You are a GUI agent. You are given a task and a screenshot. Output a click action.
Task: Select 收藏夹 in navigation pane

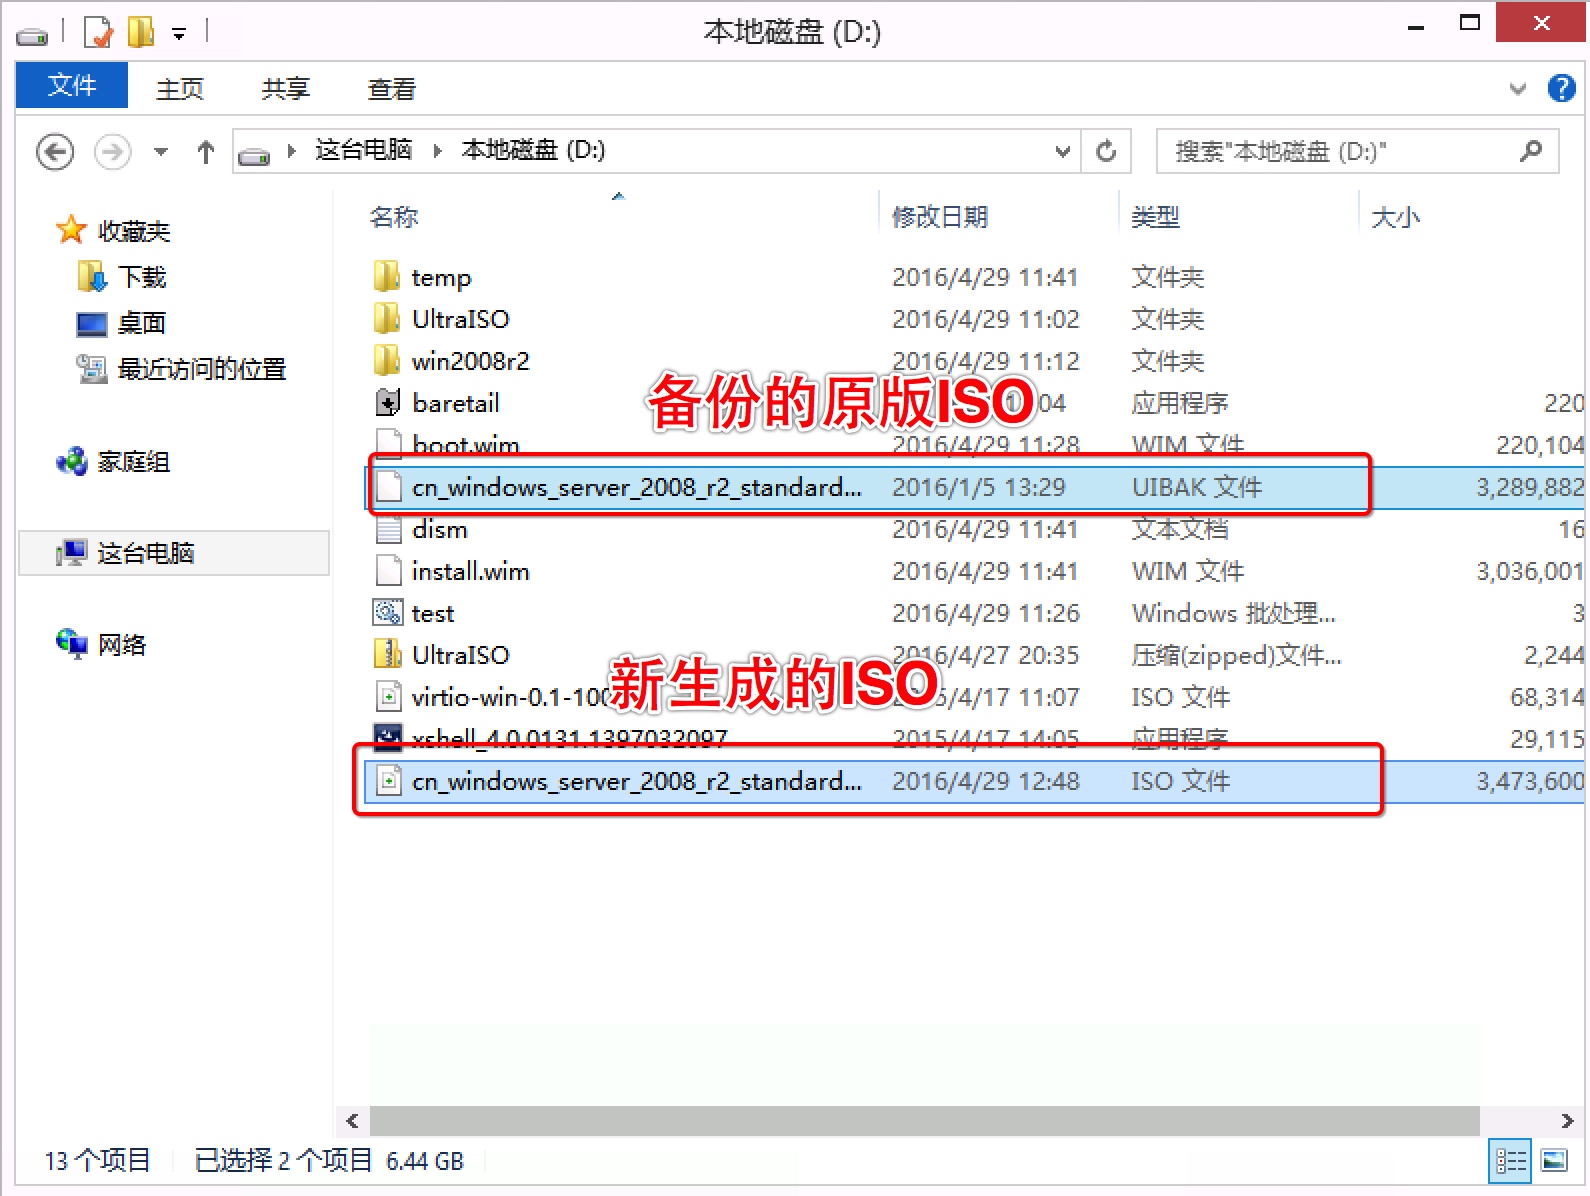[x=134, y=232]
